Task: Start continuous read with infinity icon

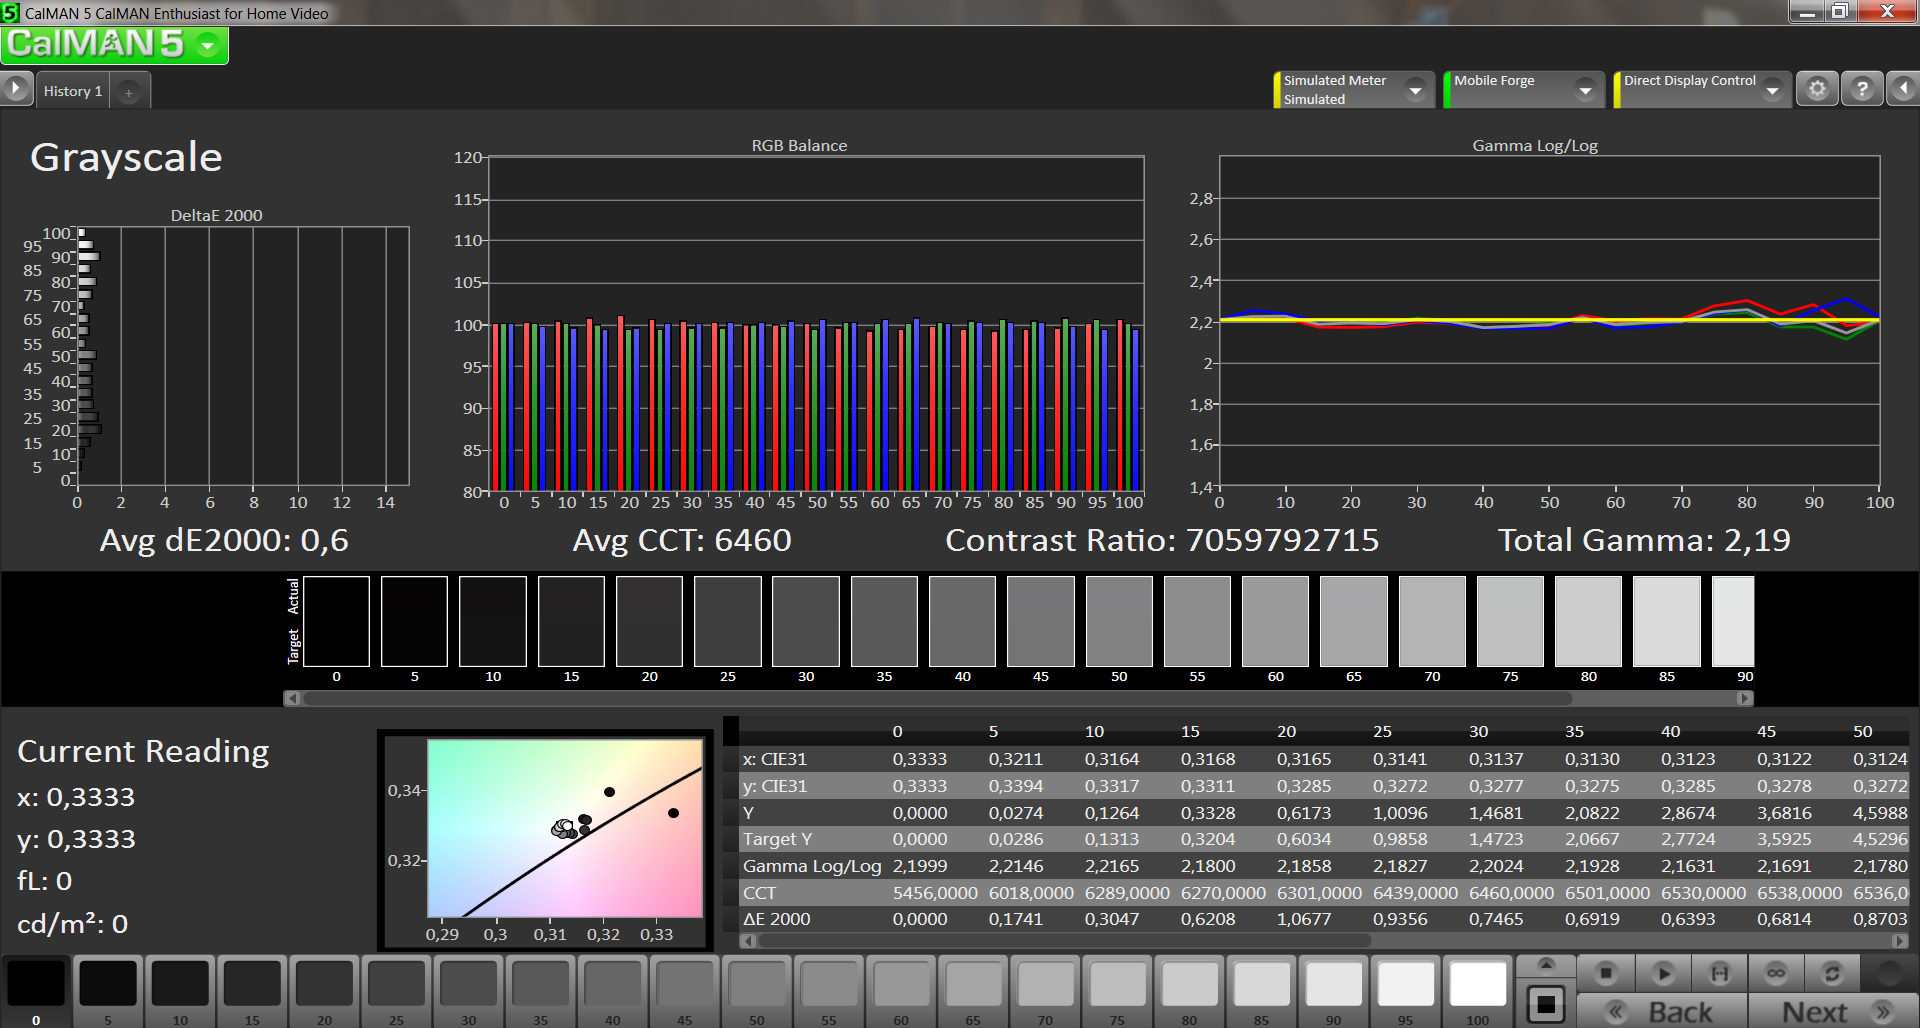Action: coord(1776,973)
